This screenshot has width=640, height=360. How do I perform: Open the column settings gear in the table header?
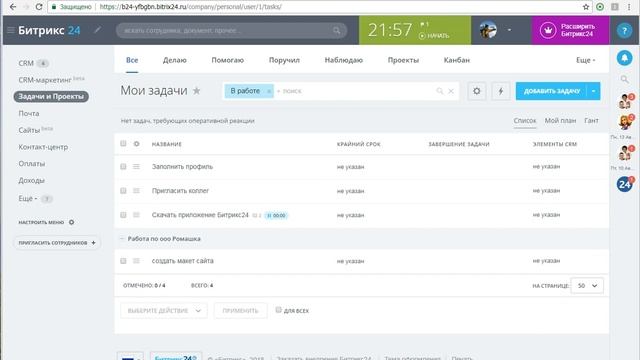pyautogui.click(x=136, y=144)
